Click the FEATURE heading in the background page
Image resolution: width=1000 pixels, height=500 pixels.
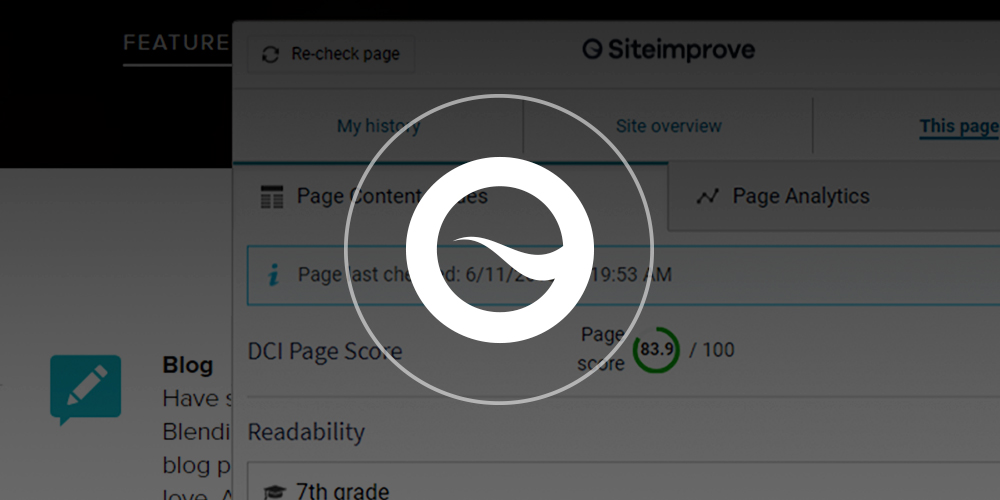pyautogui.click(x=176, y=43)
